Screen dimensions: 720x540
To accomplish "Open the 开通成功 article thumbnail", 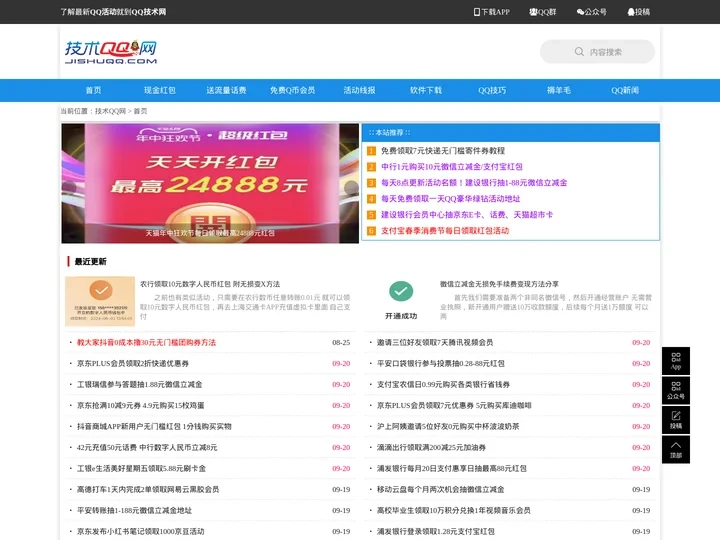I will [x=401, y=300].
